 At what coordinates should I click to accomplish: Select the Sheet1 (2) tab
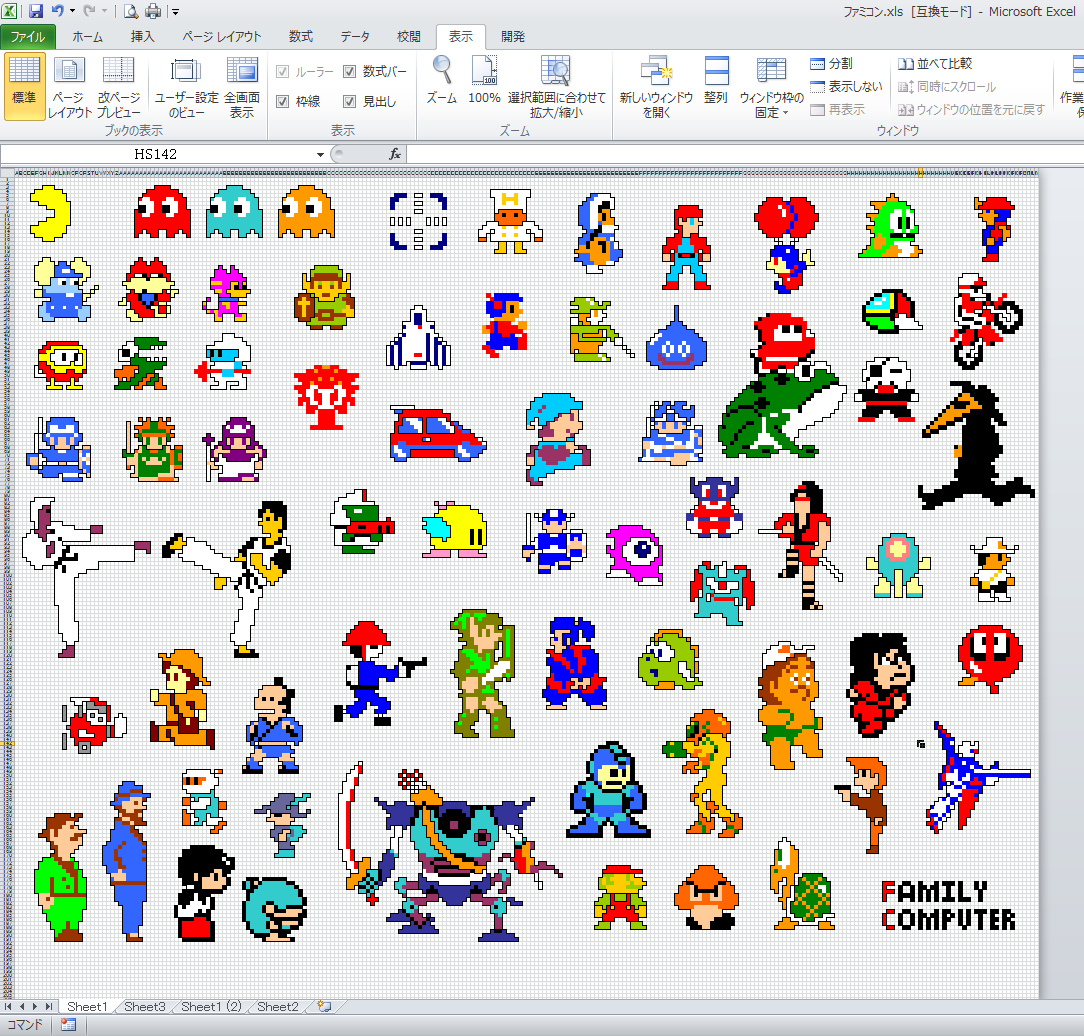(x=211, y=1006)
